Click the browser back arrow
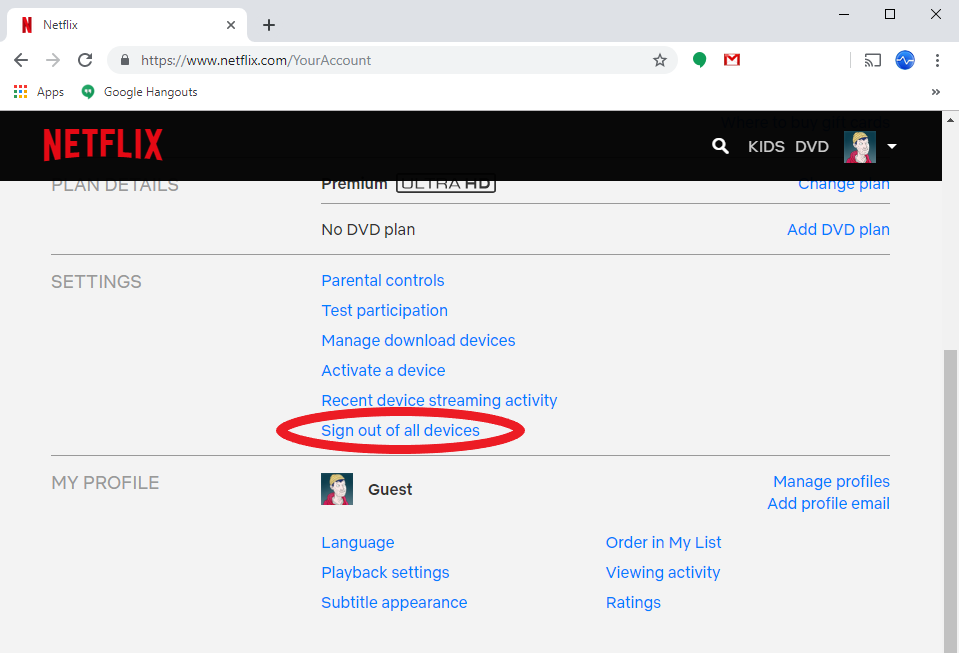959x653 pixels. click(21, 60)
